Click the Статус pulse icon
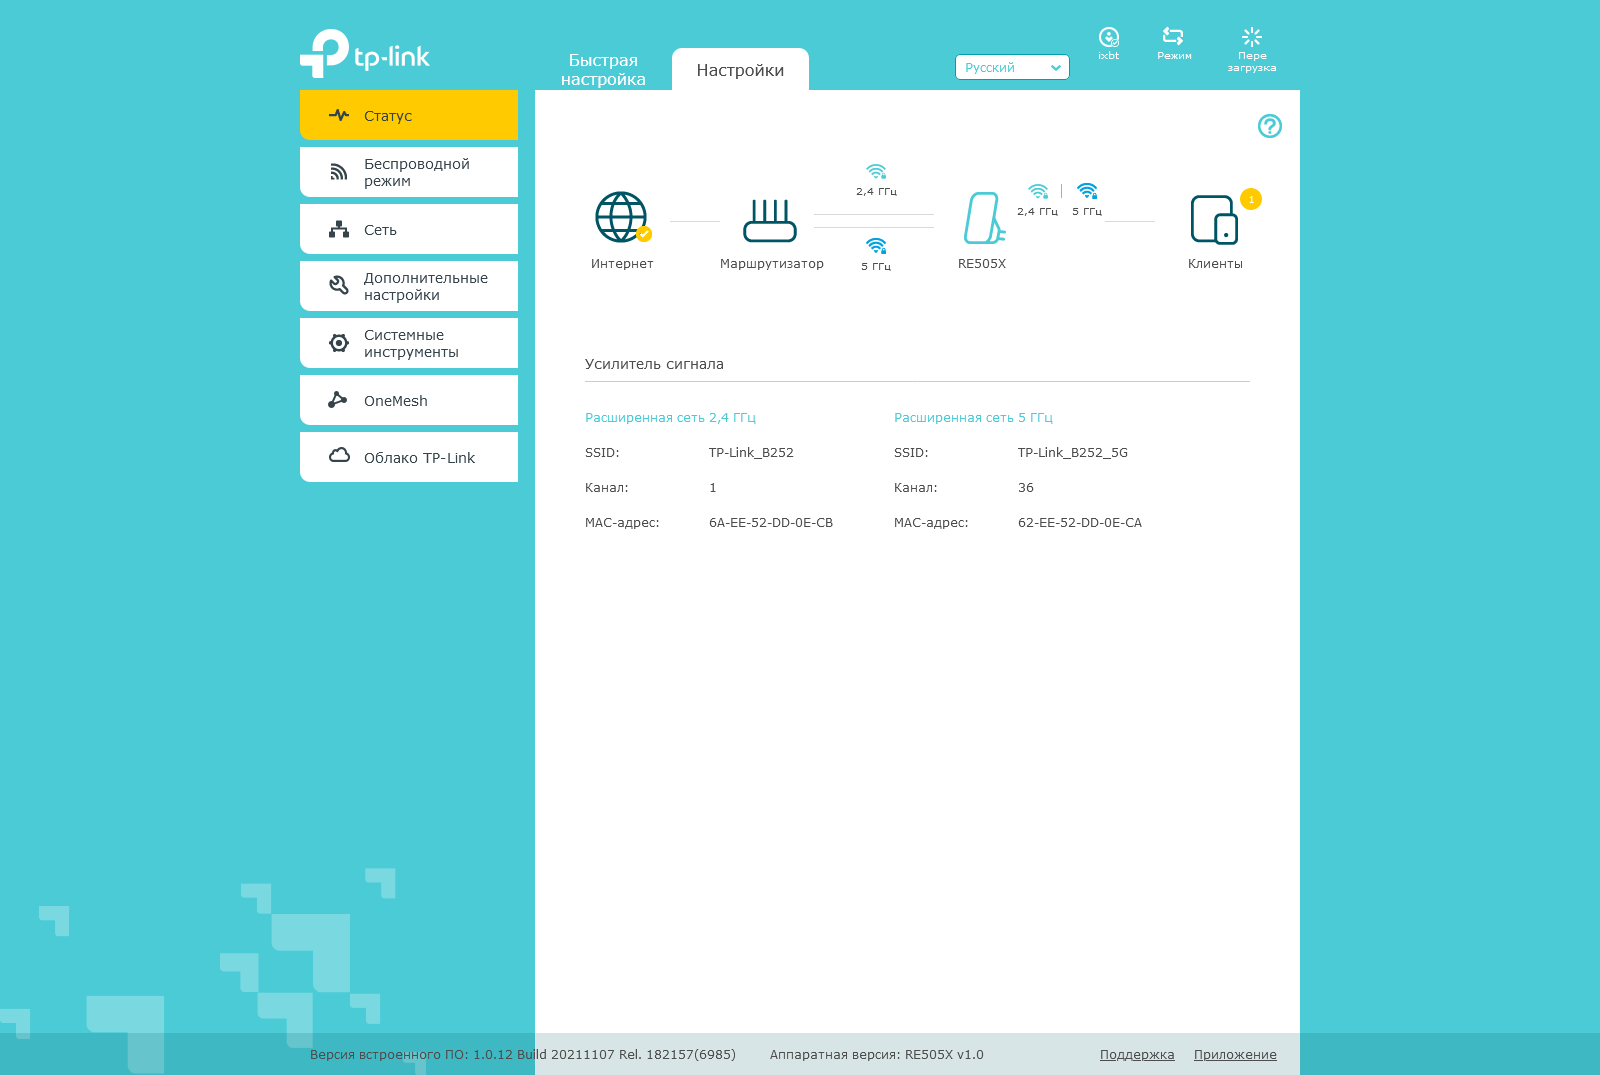Screen dimensions: 1600x1075 coord(339,115)
